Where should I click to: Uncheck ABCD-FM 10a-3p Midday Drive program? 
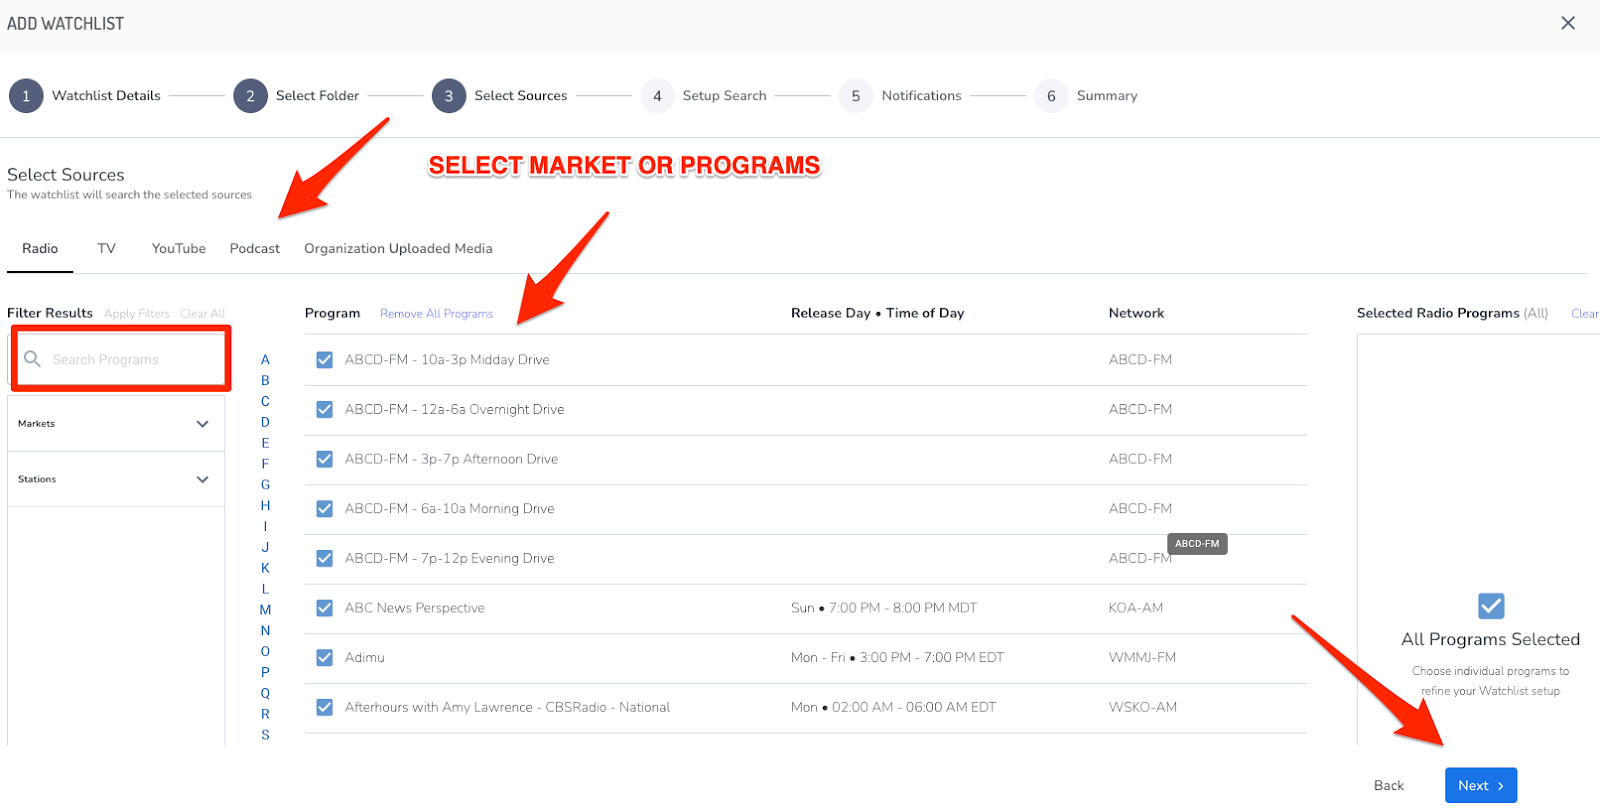(x=324, y=360)
